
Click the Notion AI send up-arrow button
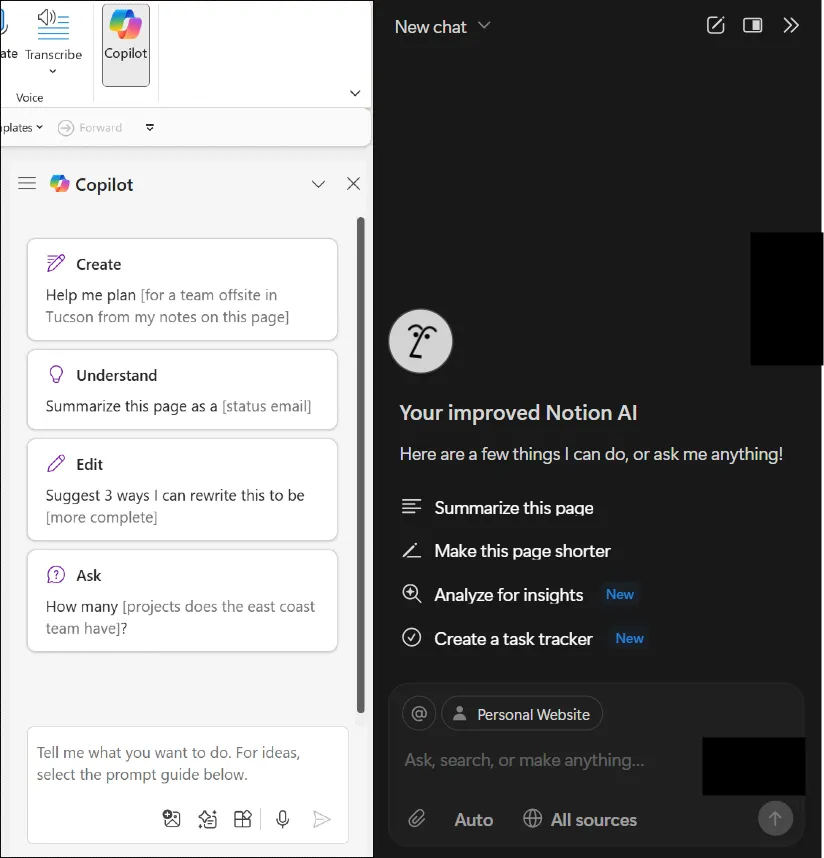coord(775,819)
